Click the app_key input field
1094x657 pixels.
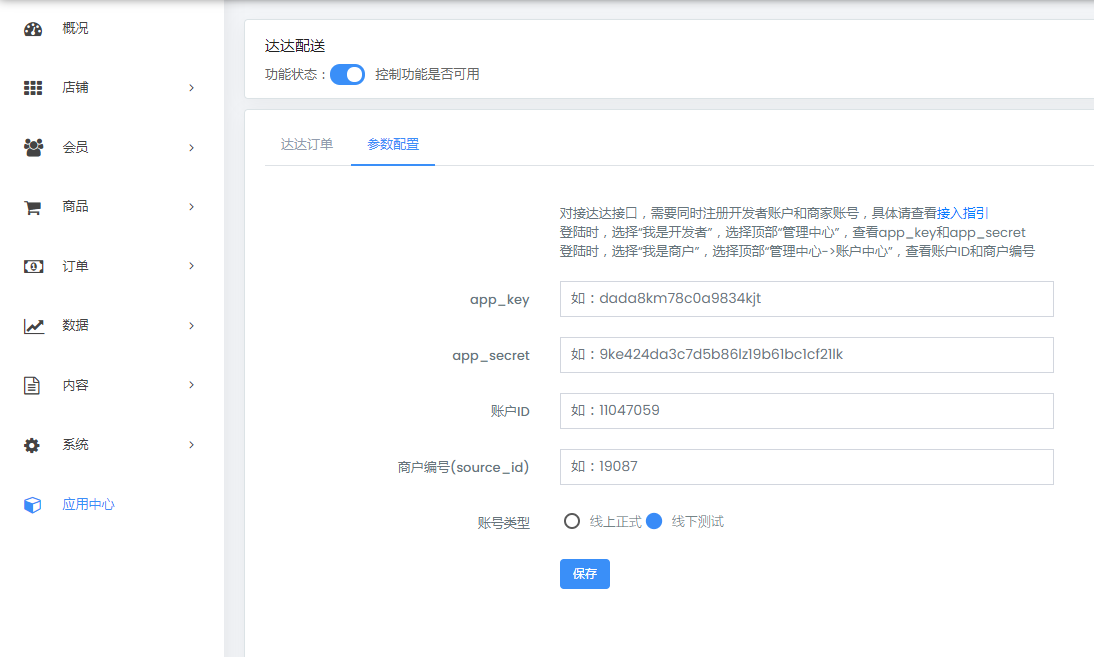click(806, 299)
